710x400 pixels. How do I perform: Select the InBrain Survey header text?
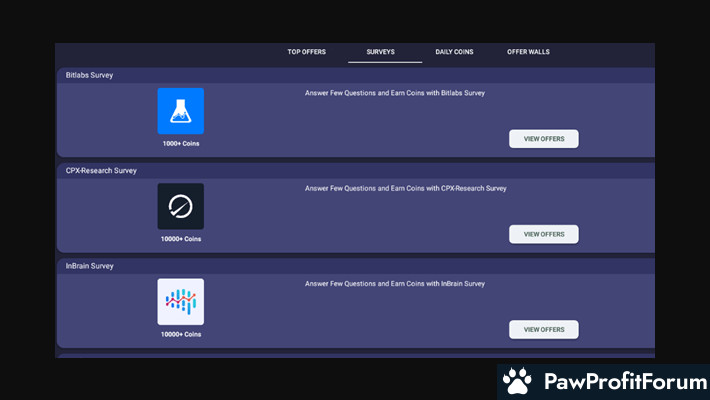[x=89, y=266]
